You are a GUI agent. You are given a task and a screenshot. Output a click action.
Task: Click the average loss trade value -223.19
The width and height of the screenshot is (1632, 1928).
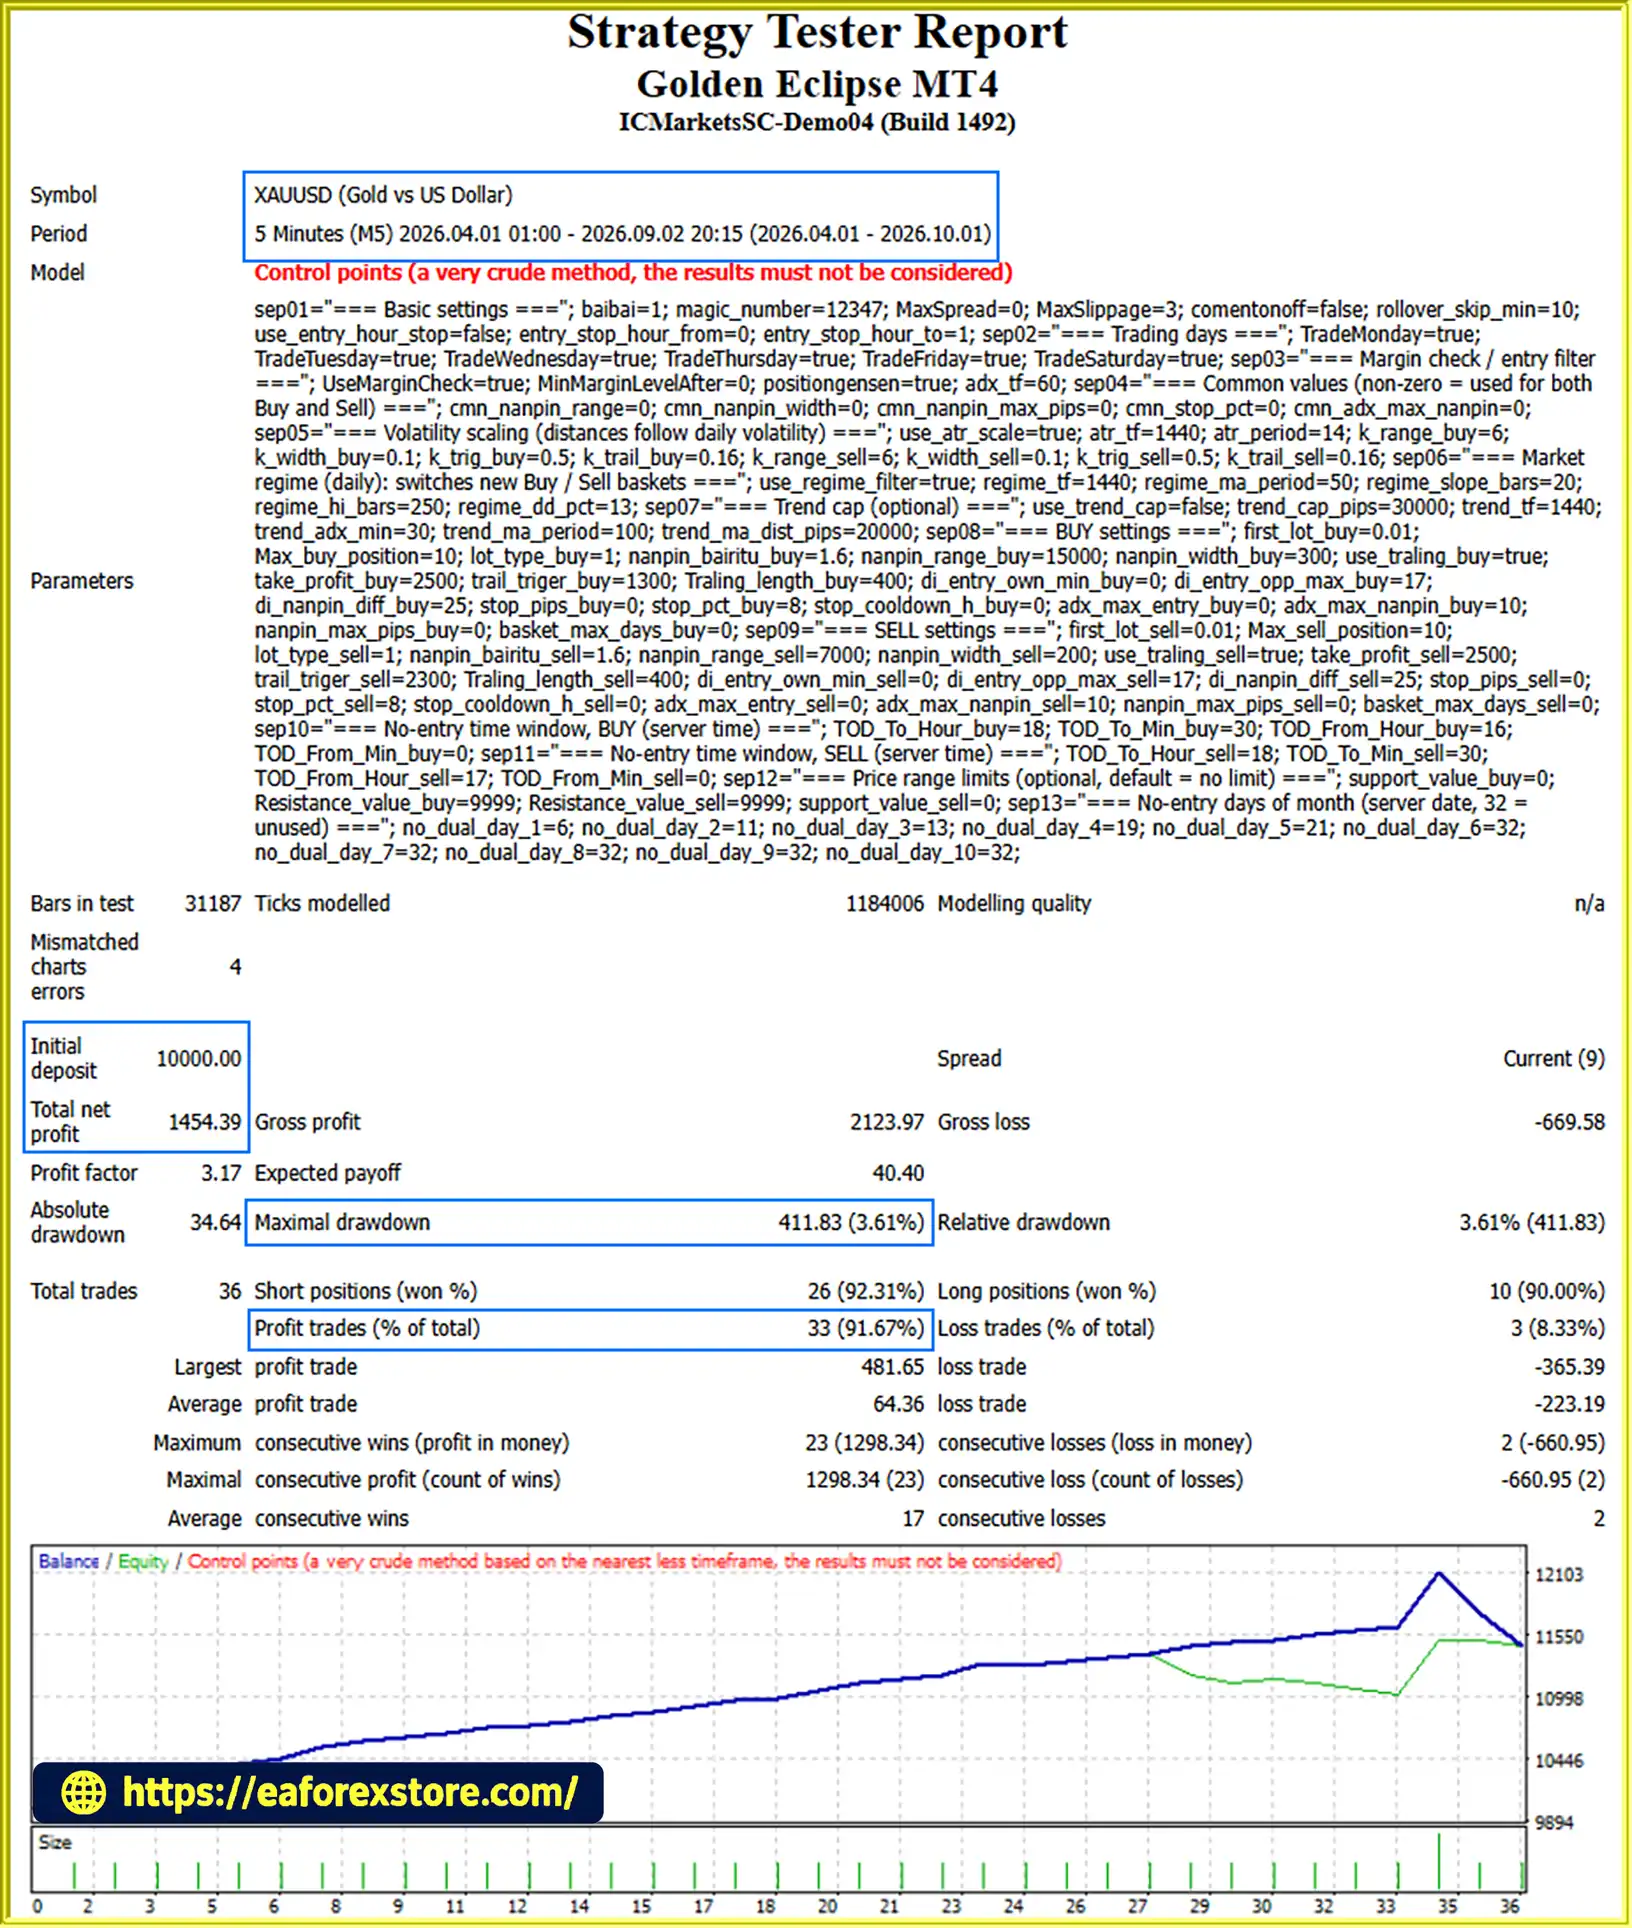coord(1570,1405)
